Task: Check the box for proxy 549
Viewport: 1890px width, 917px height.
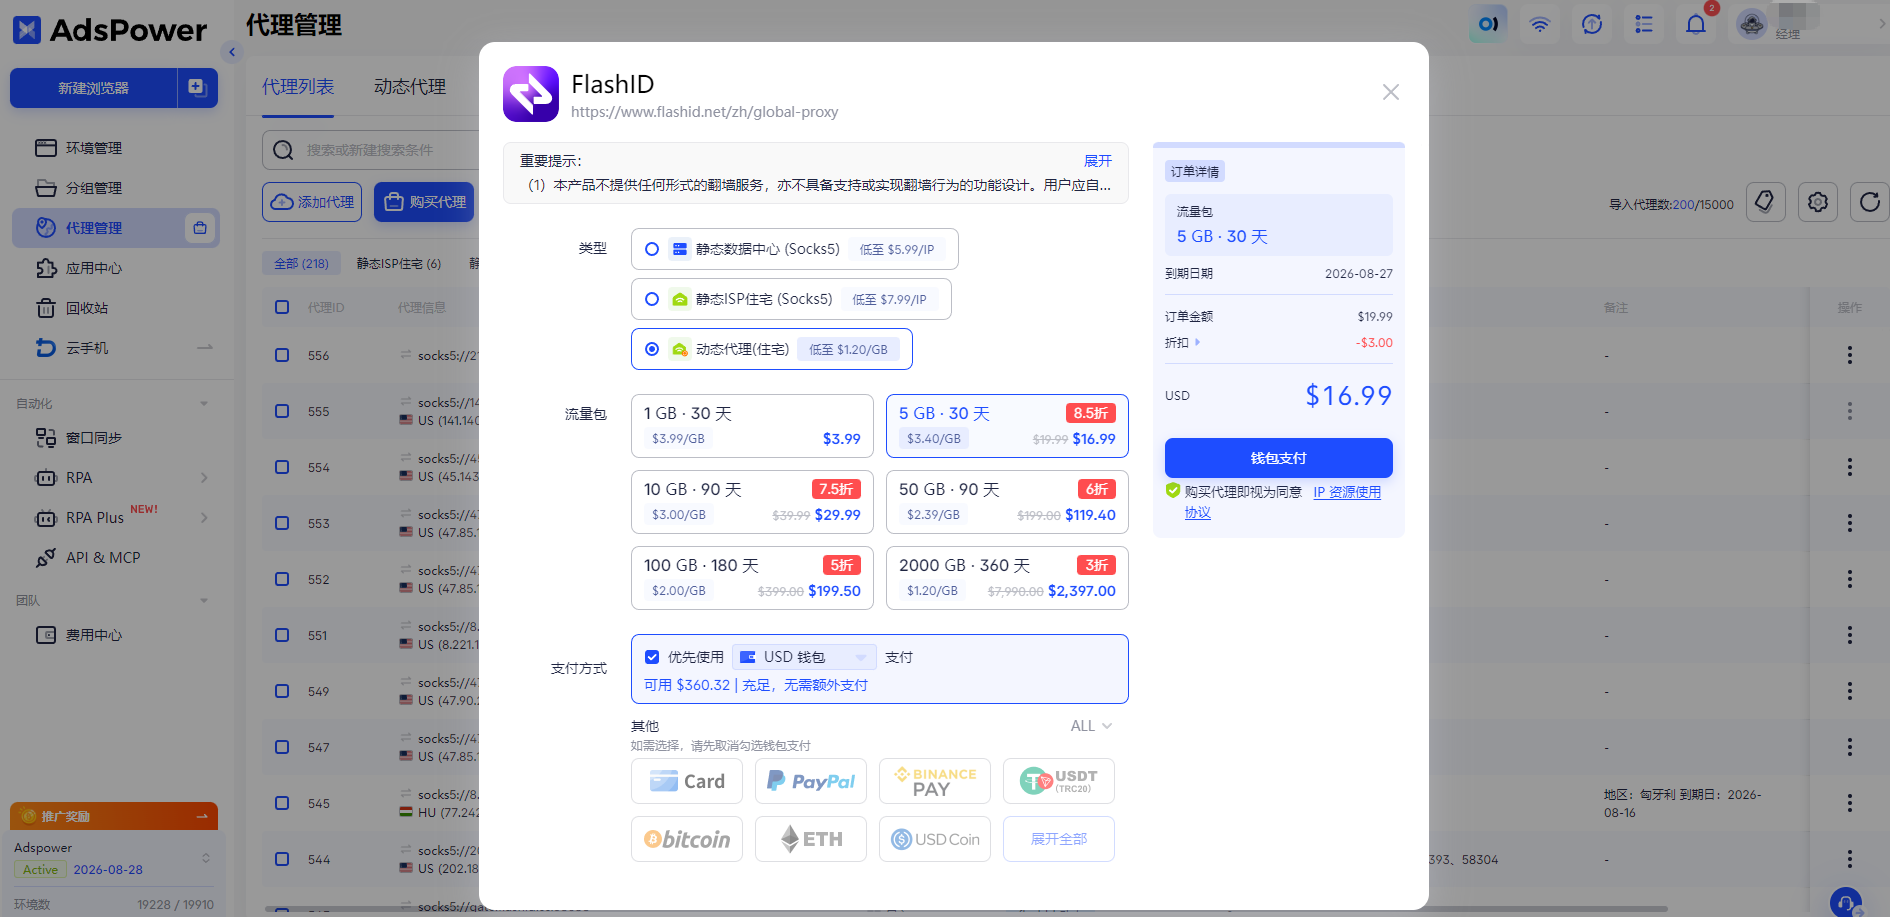Action: [282, 691]
